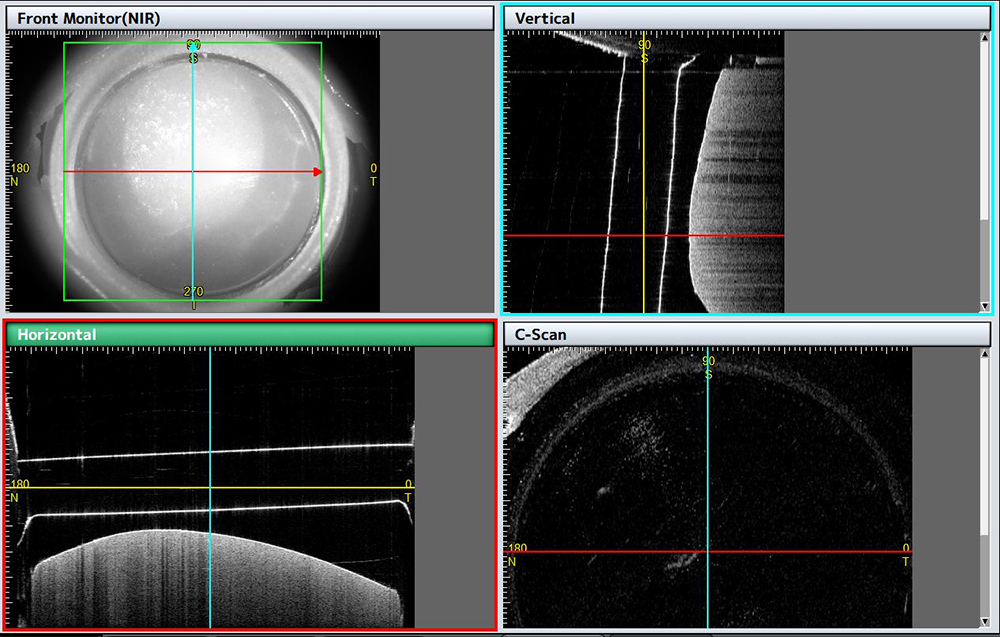The height and width of the screenshot is (637, 1000).
Task: Click the "270" label in Front Monitor
Action: click(x=193, y=291)
